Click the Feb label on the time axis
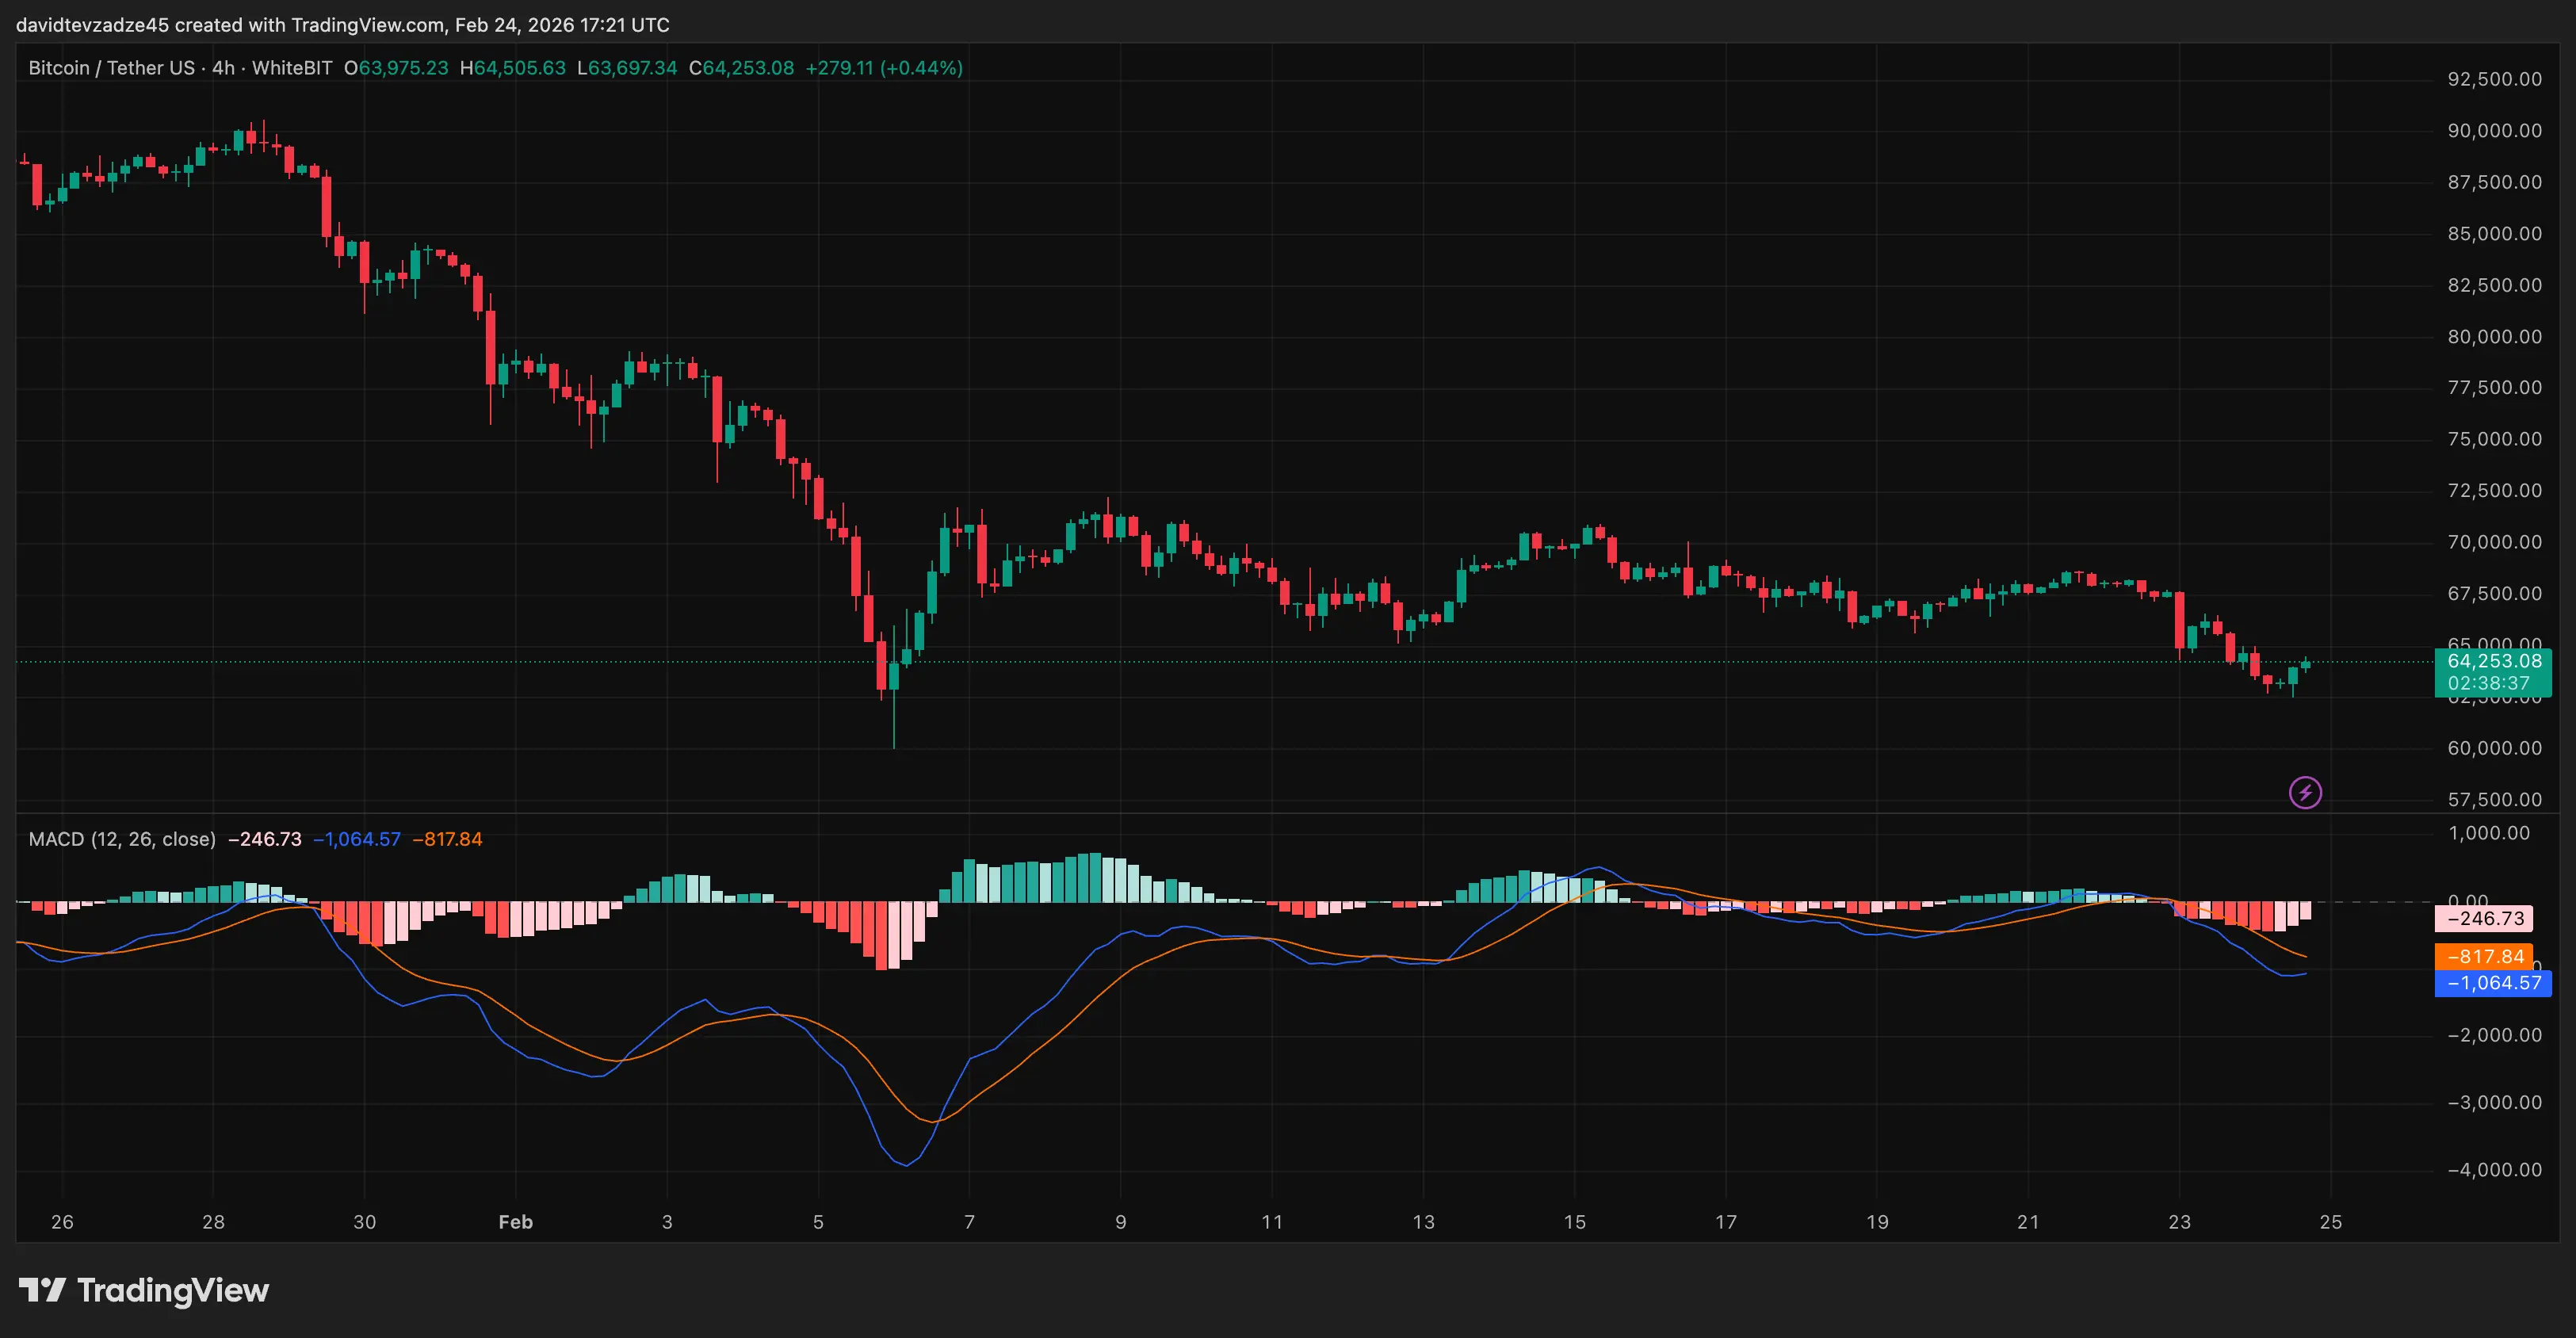The image size is (2576, 1338). tap(515, 1222)
